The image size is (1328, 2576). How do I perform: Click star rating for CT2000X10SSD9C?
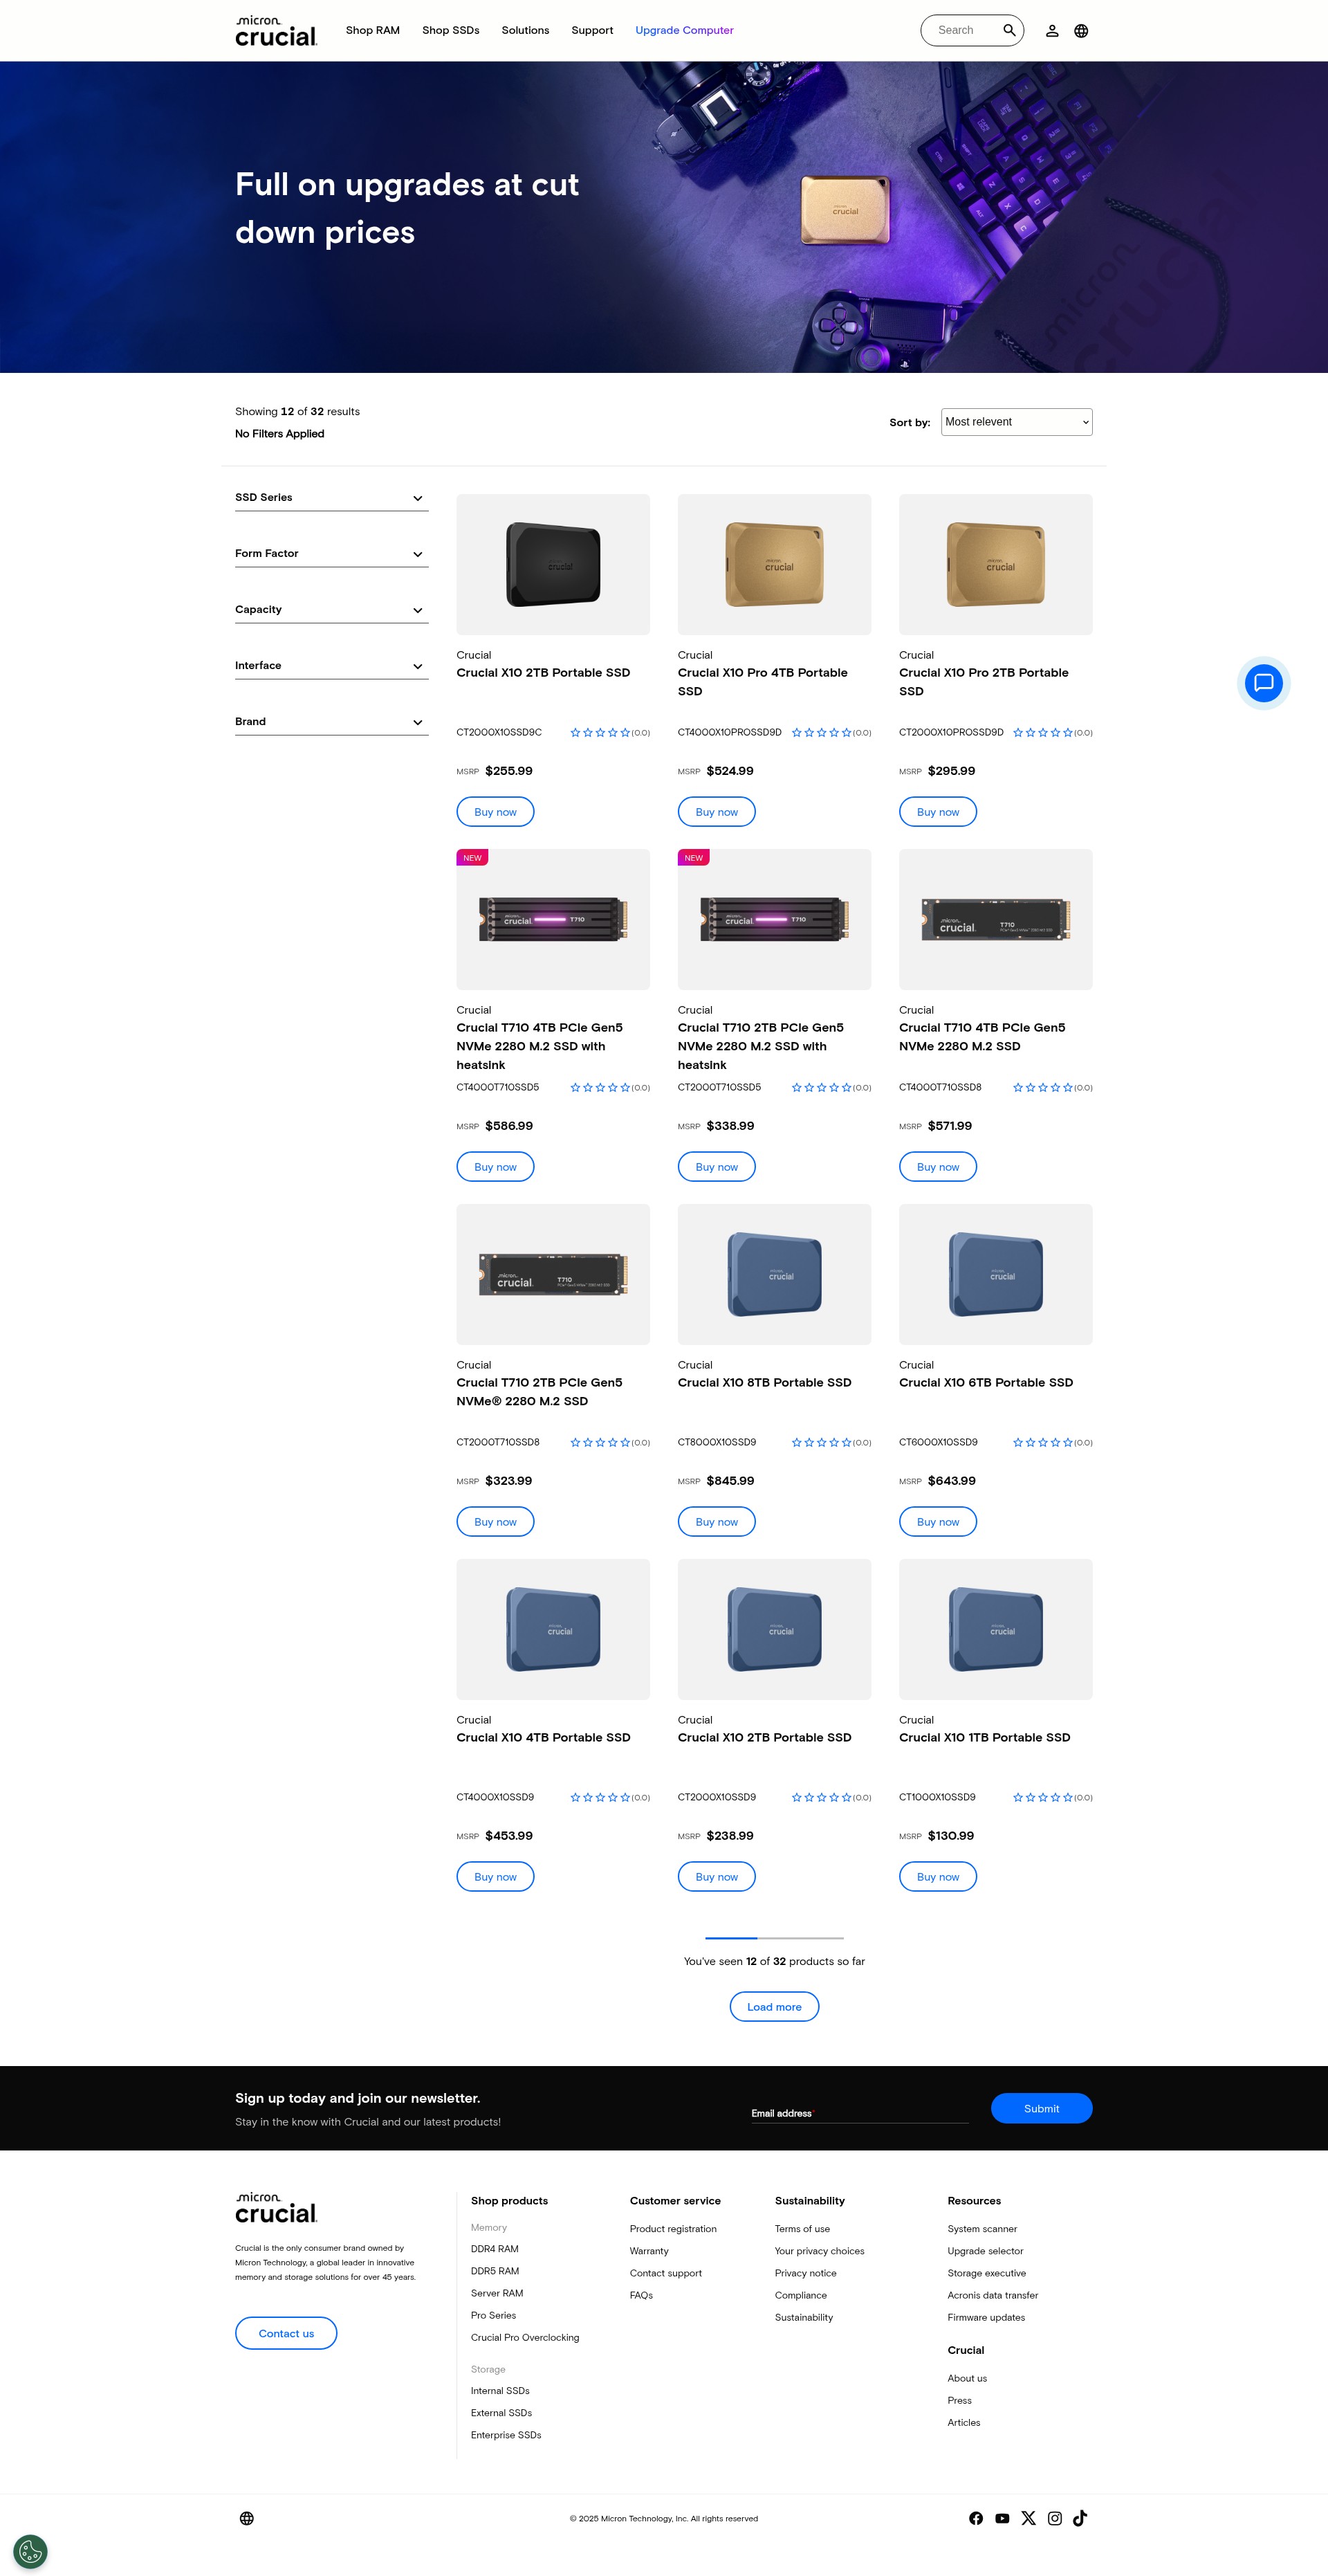coord(600,733)
